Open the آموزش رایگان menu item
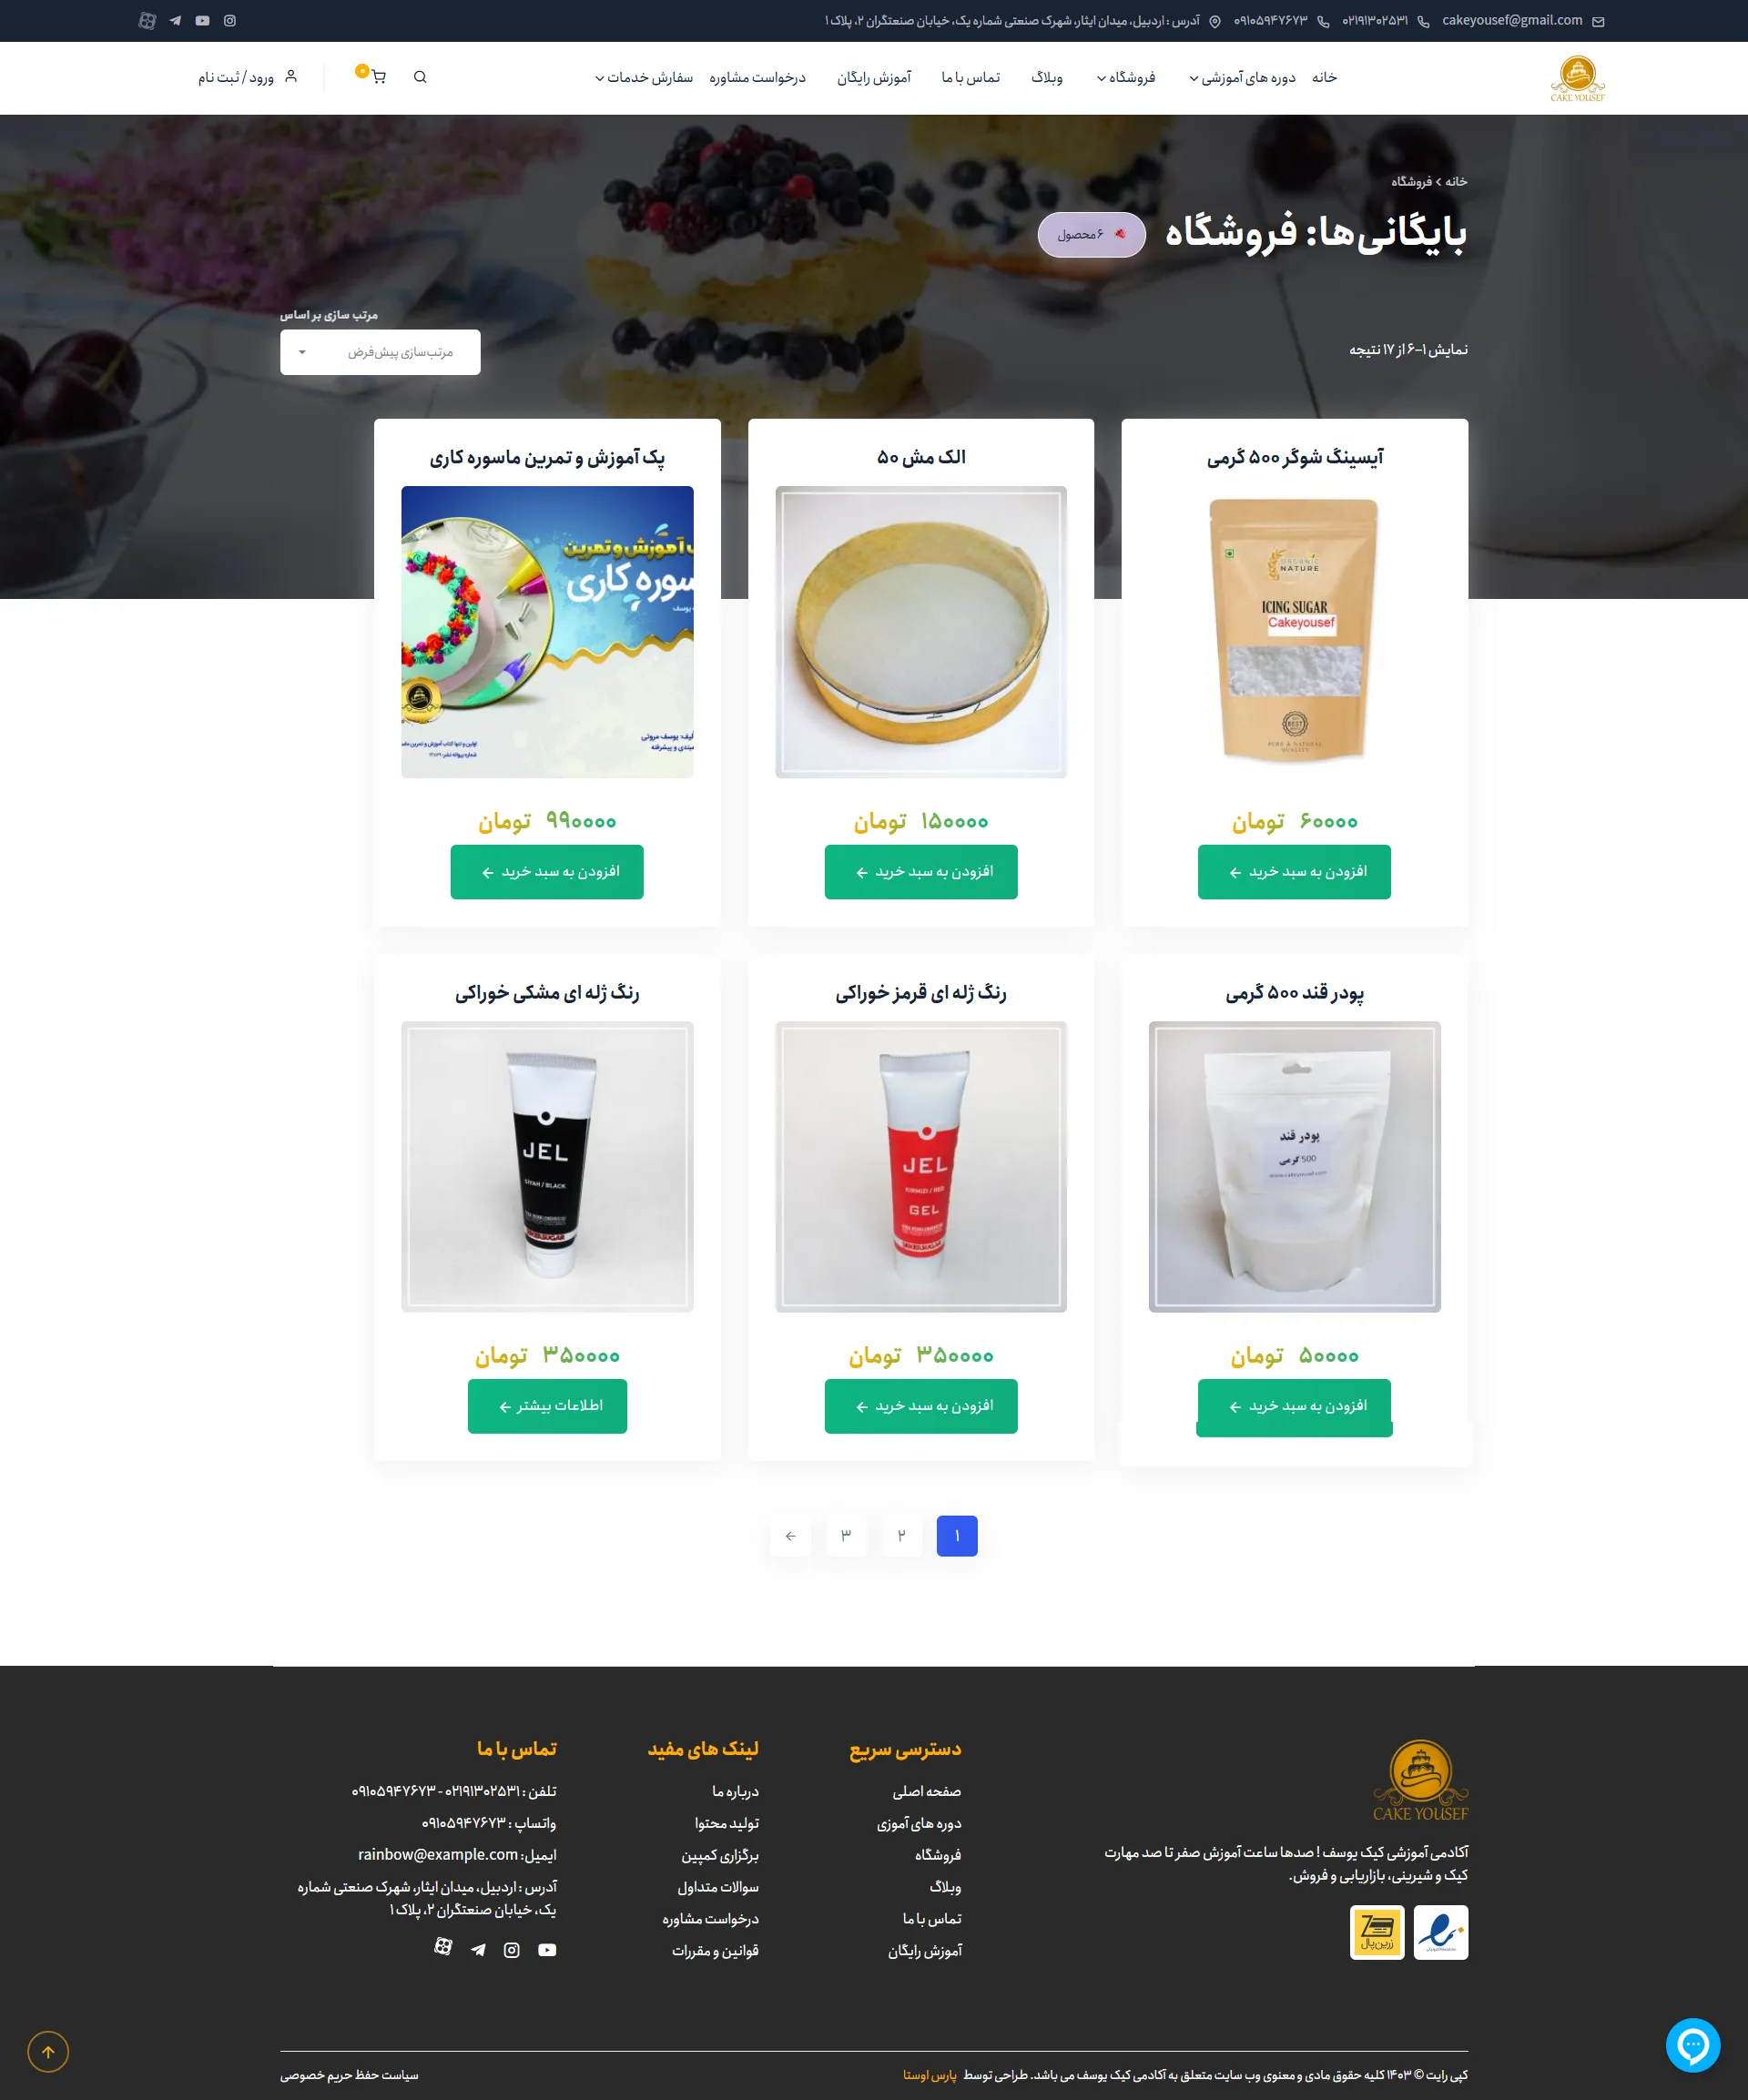 [874, 77]
